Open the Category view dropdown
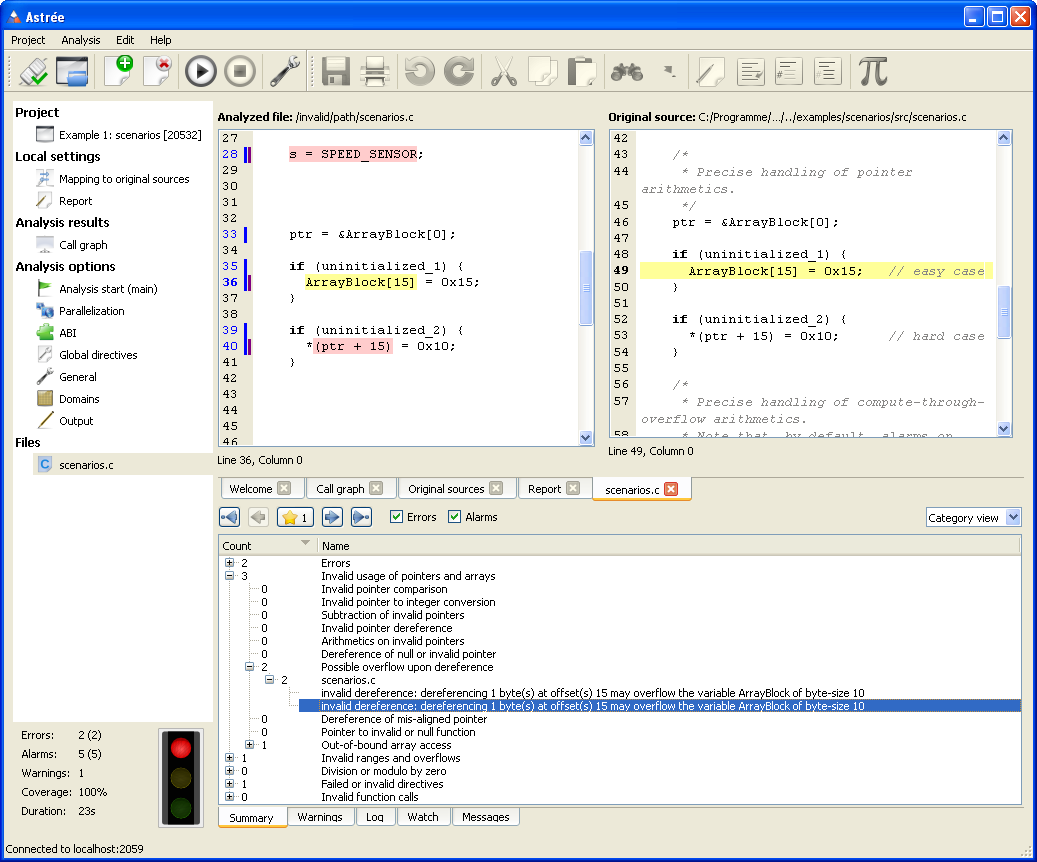The width and height of the screenshot is (1037, 862). [x=974, y=517]
